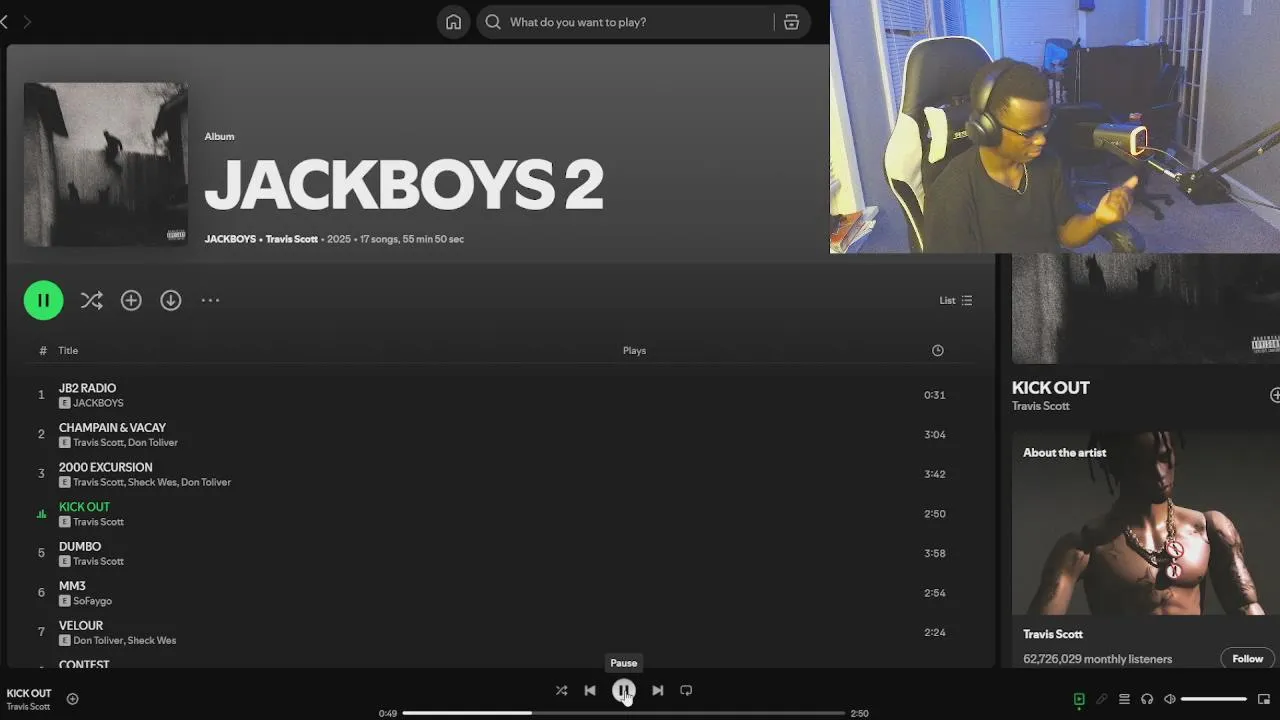The width and height of the screenshot is (1280, 720).
Task: Open Connect to a device
Action: 1147,699
